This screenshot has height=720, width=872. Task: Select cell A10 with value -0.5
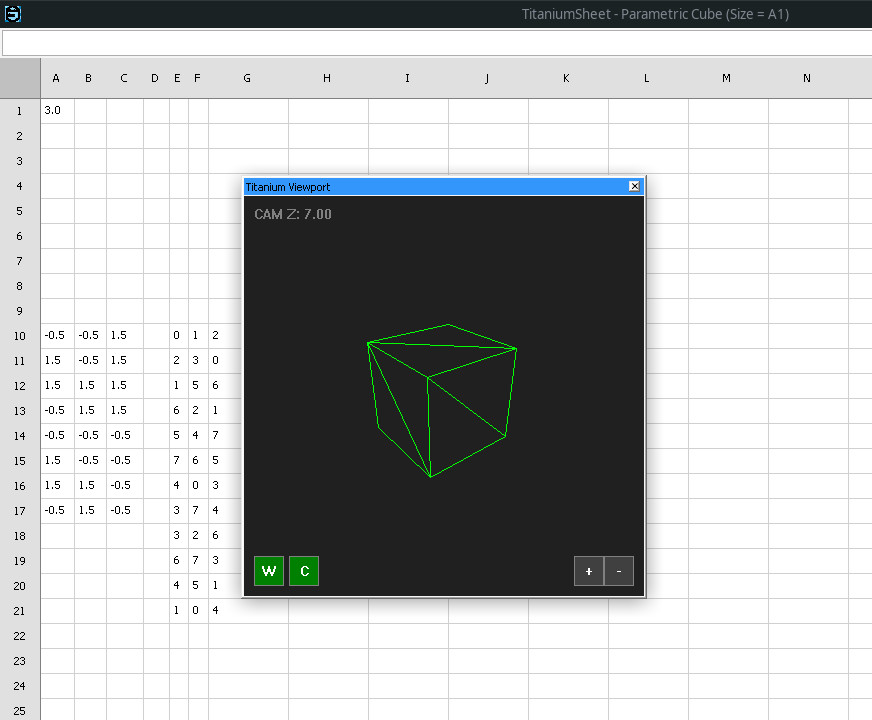click(x=57, y=336)
